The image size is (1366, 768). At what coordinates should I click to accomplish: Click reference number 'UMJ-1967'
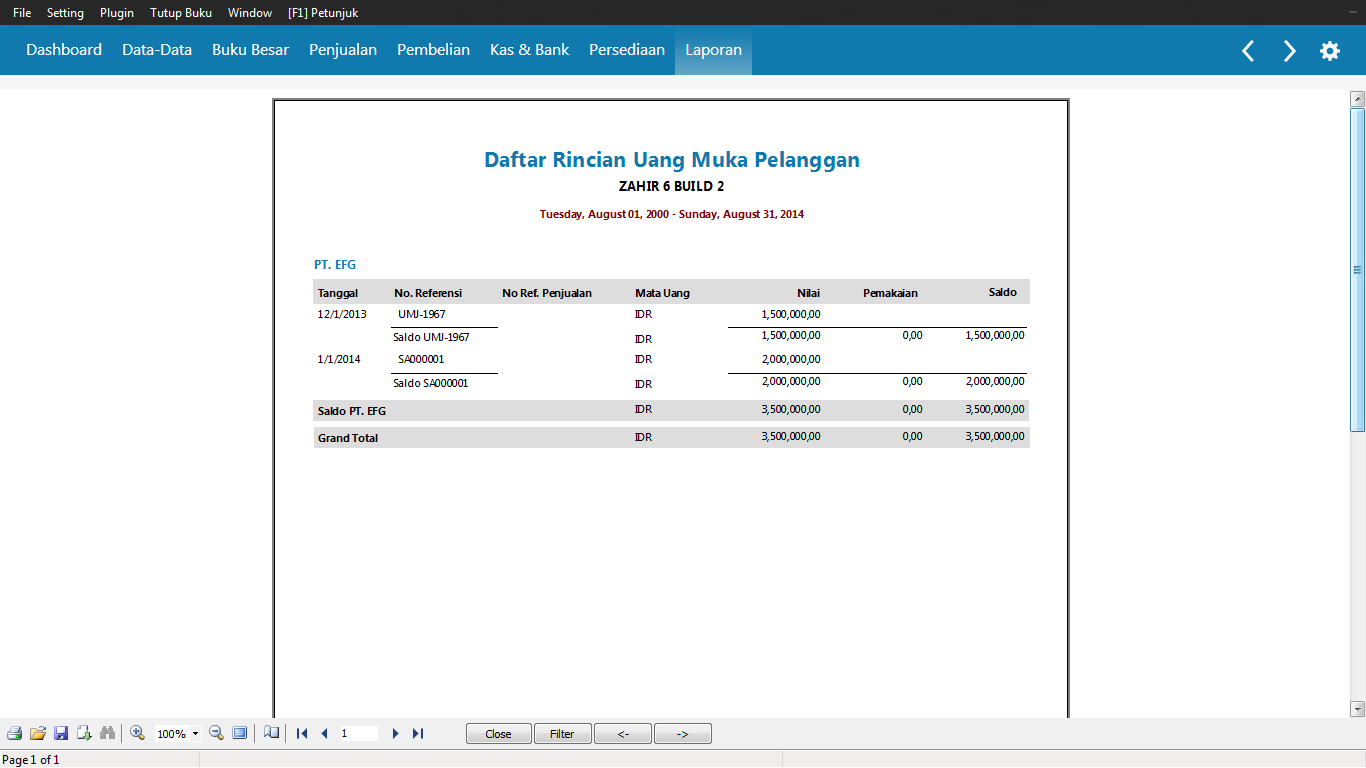coord(422,314)
